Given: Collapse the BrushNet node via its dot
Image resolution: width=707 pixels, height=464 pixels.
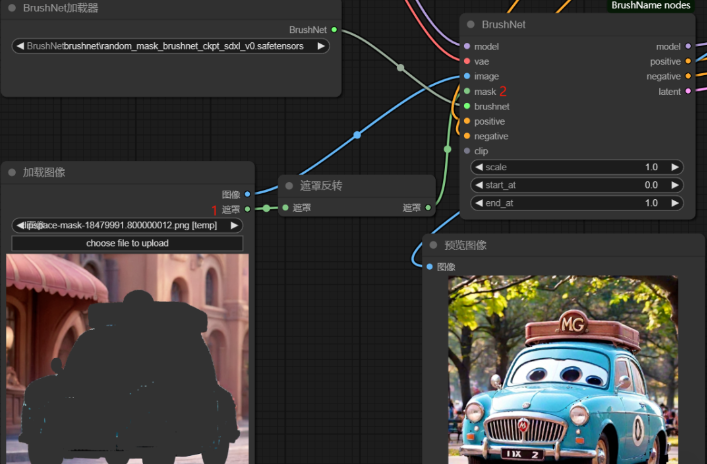Looking at the screenshot, I should click(471, 24).
